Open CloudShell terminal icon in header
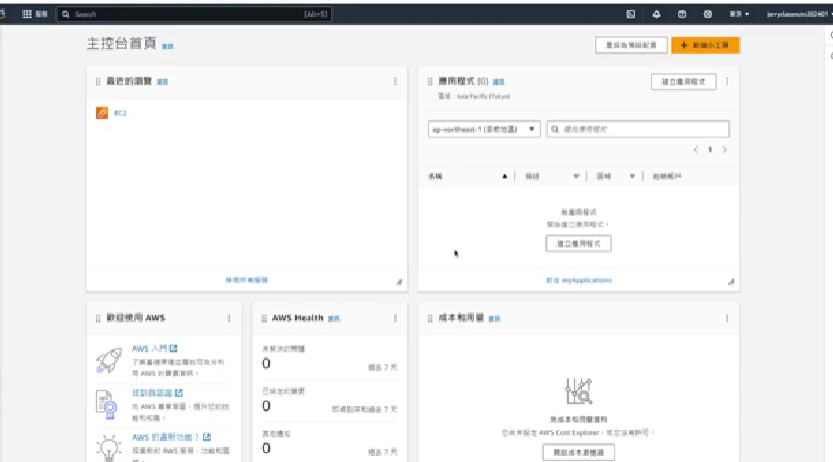Viewport: 833px width, 462px height. 631,14
